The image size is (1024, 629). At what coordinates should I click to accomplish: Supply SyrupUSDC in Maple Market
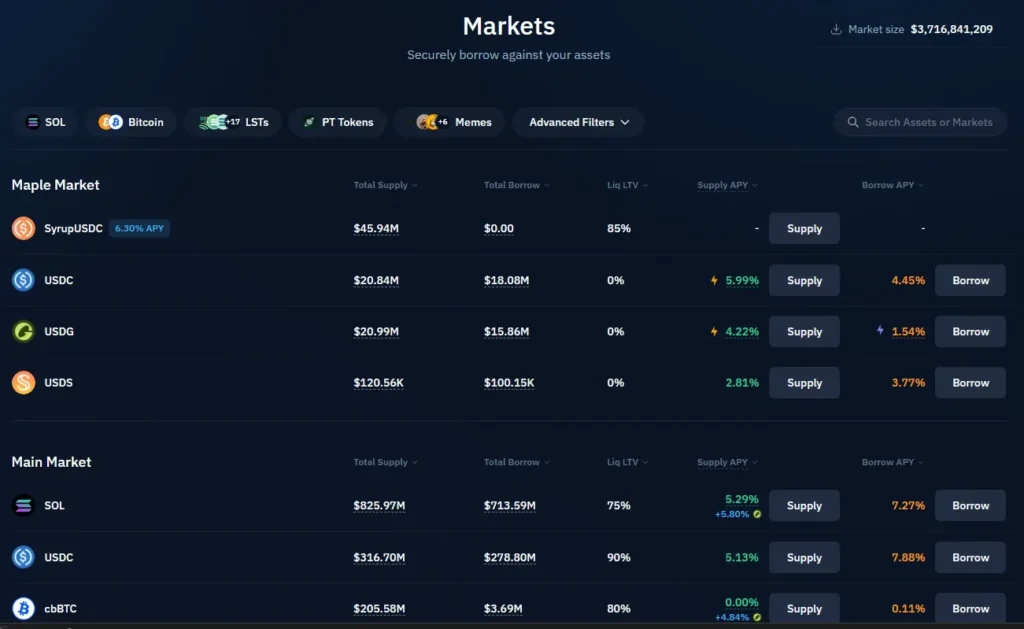[x=804, y=229]
